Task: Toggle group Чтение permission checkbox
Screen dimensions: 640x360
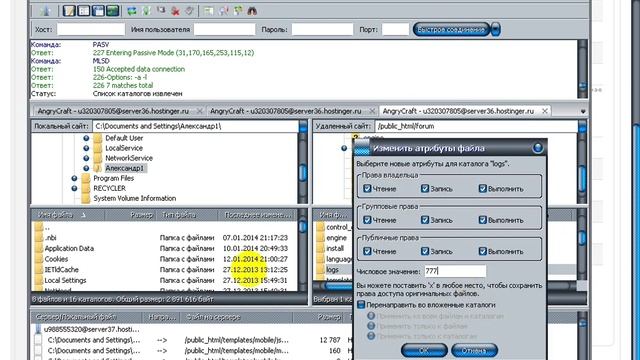Action: pyautogui.click(x=367, y=220)
